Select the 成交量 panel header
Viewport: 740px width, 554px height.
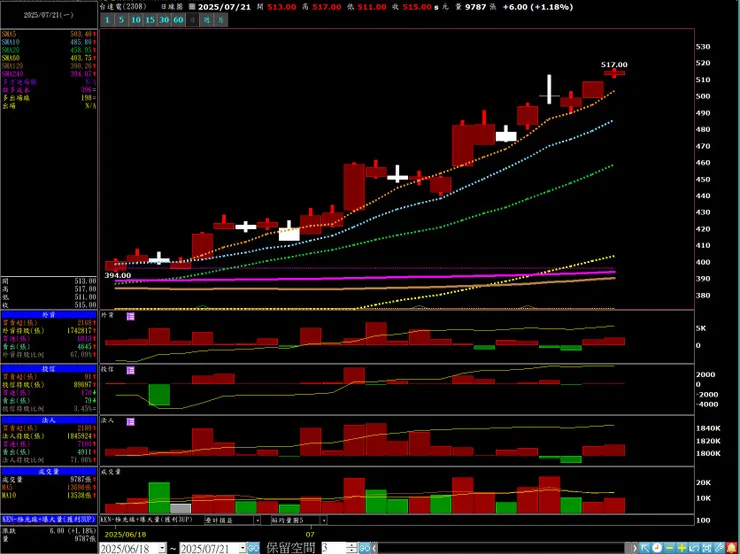(49, 471)
